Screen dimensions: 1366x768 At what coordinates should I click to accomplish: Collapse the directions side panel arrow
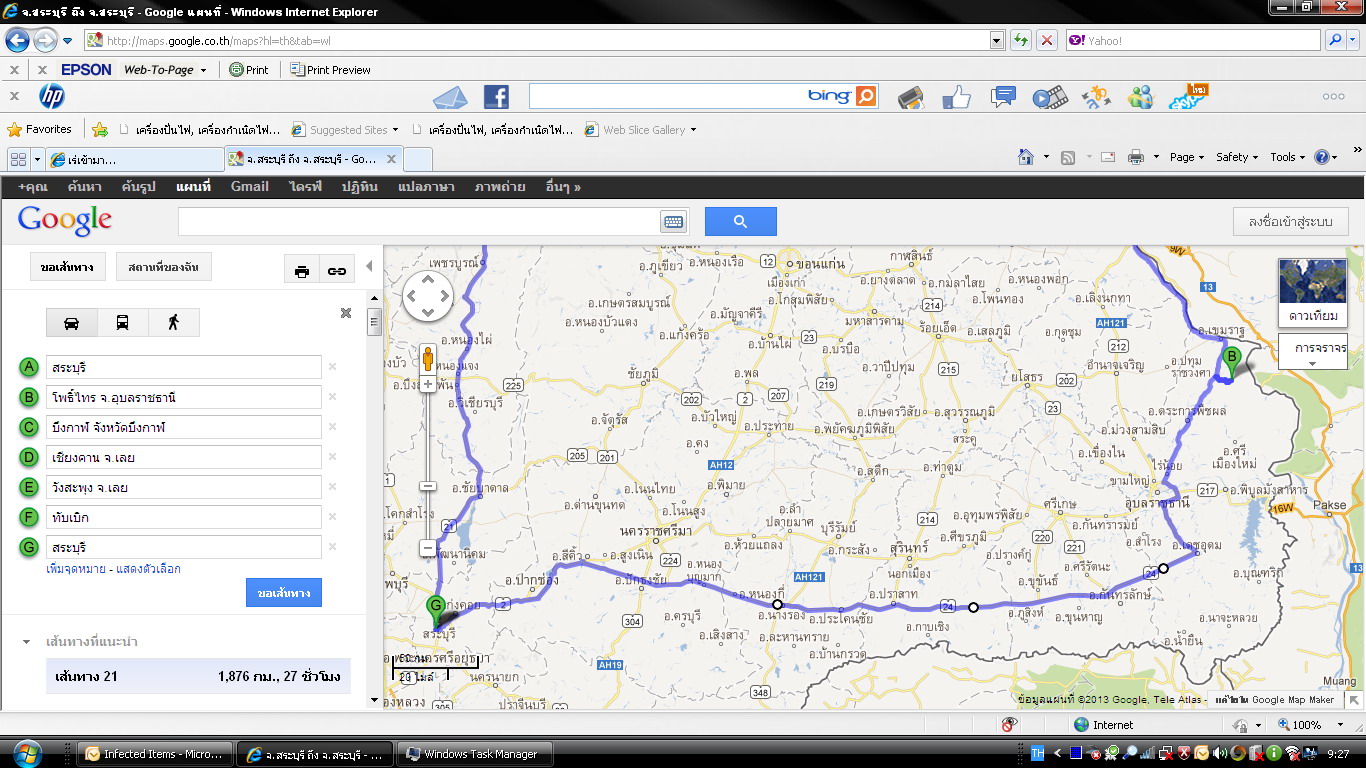pyautogui.click(x=369, y=266)
